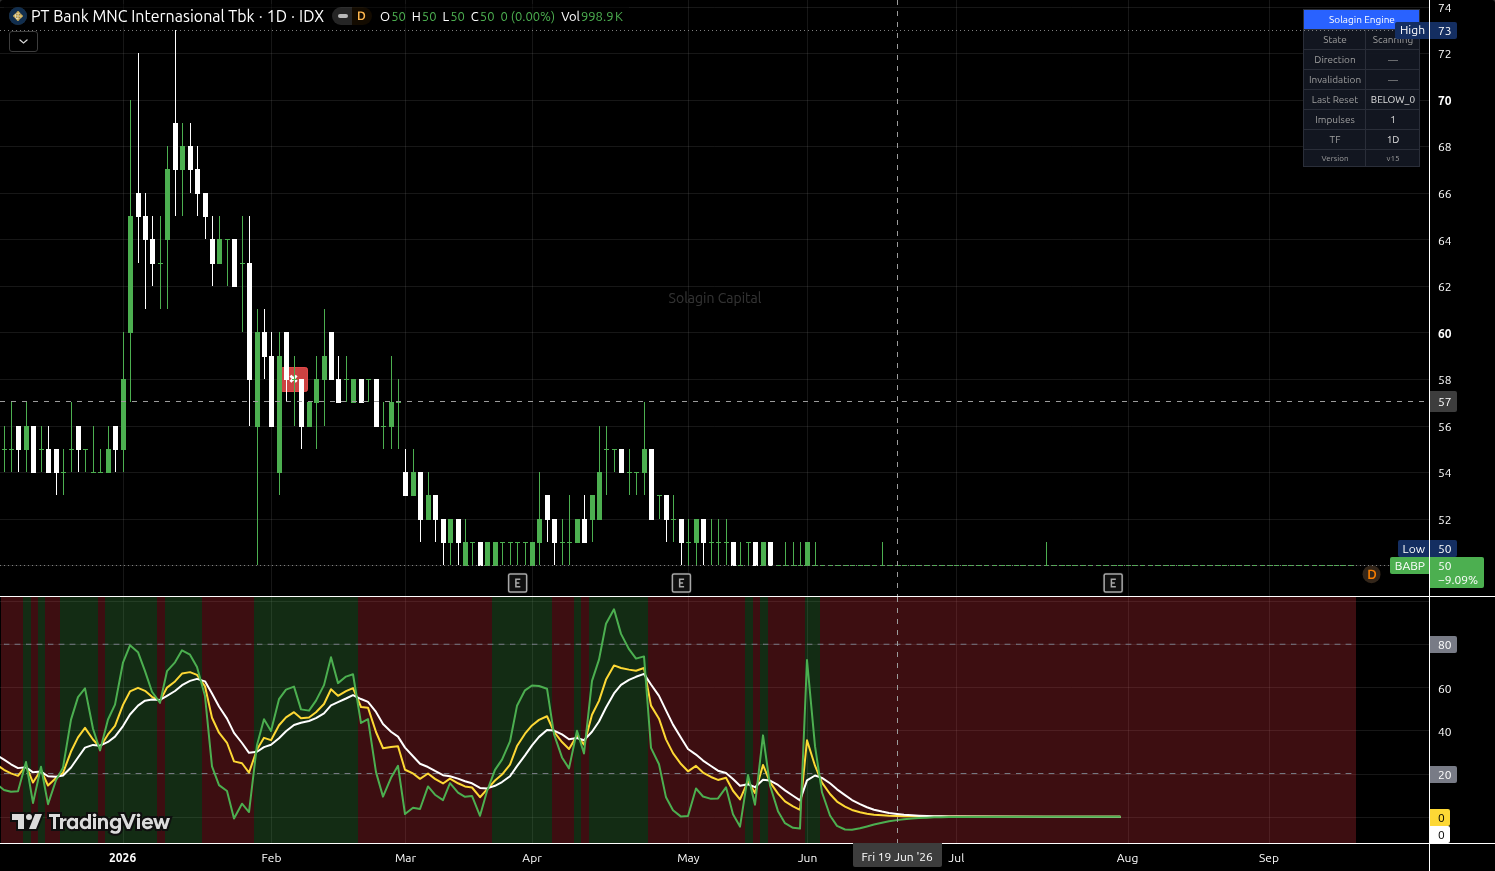Click the market status pill beside the symbol title

pos(342,16)
